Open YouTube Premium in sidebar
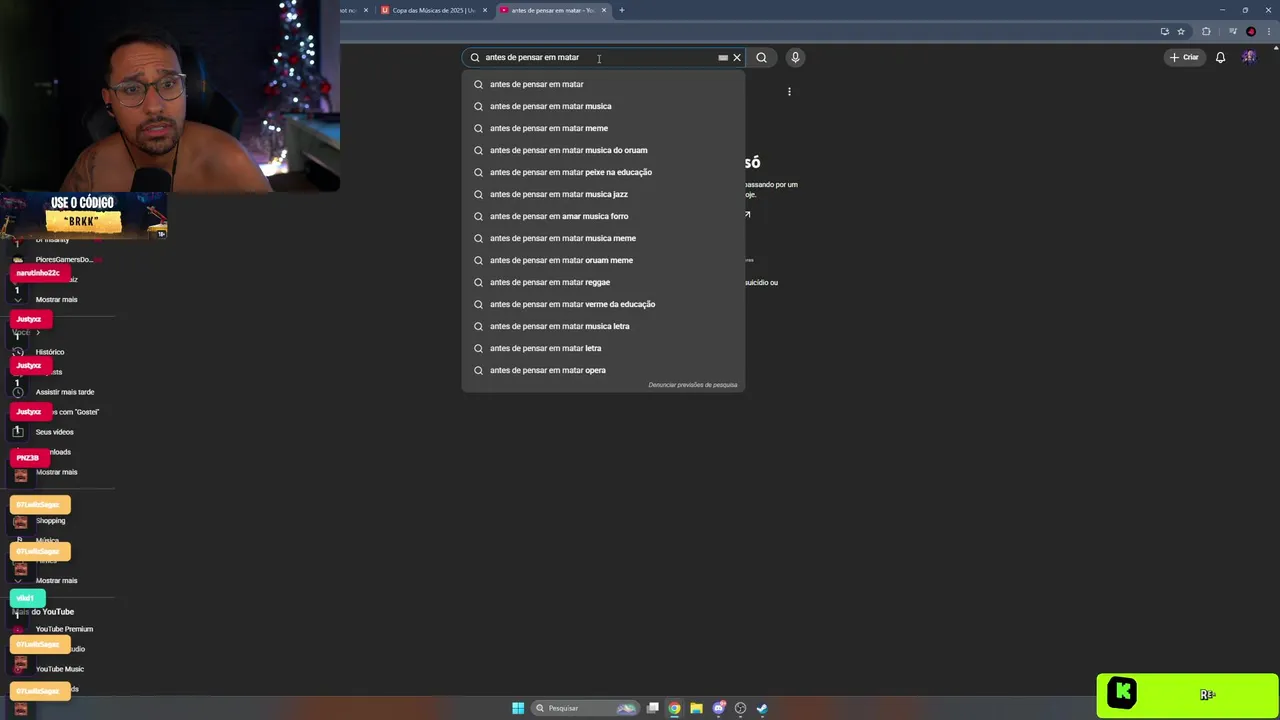This screenshot has height=720, width=1280. point(64,629)
